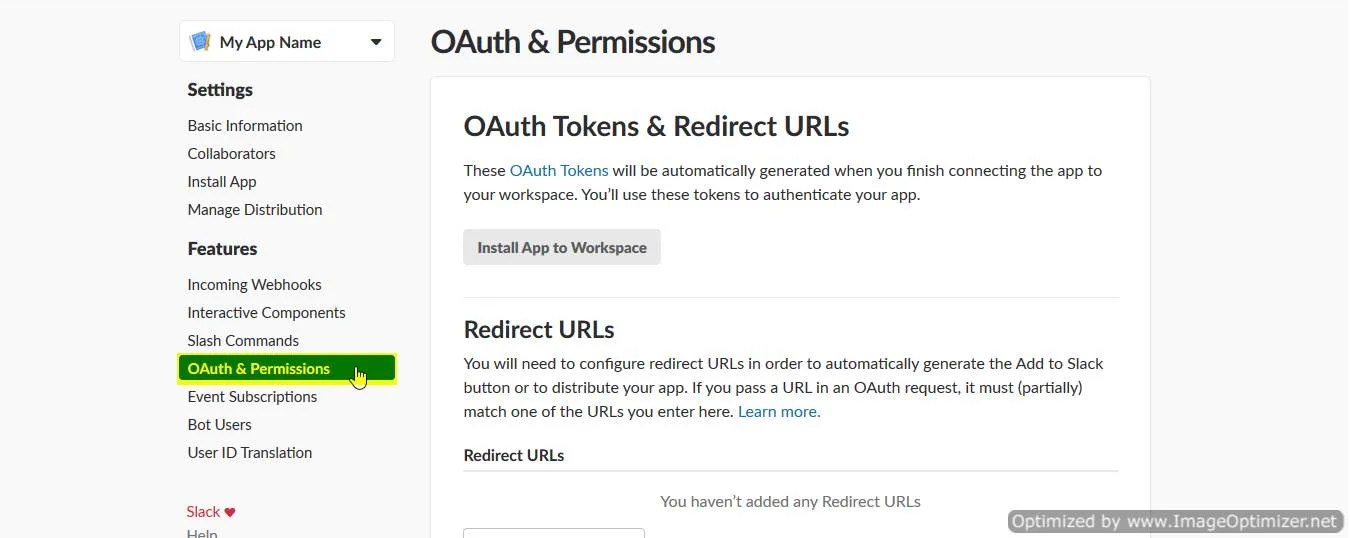Click the partially visible Redirect URL button
This screenshot has width=1350, height=538.
554,533
